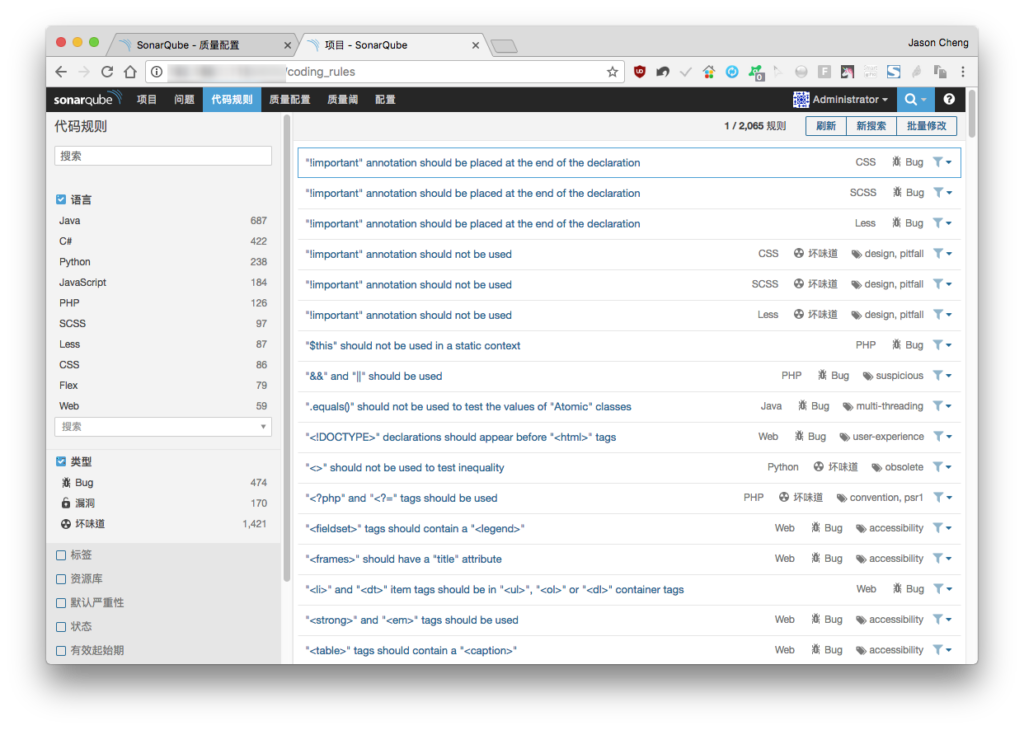This screenshot has width=1024, height=730.
Task: Click the 批量修改 button
Action: pos(927,125)
